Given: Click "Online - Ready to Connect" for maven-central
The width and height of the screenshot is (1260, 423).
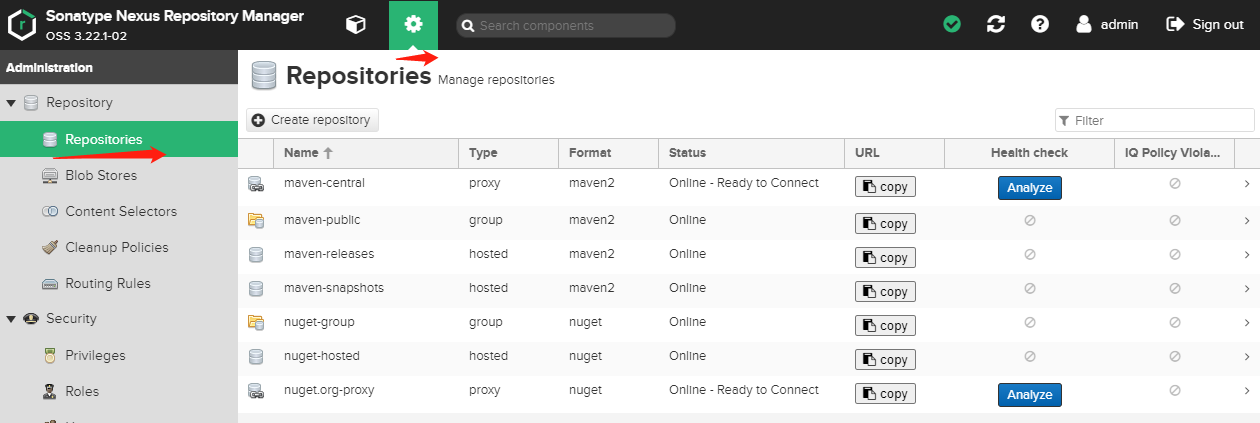Looking at the screenshot, I should [x=744, y=183].
